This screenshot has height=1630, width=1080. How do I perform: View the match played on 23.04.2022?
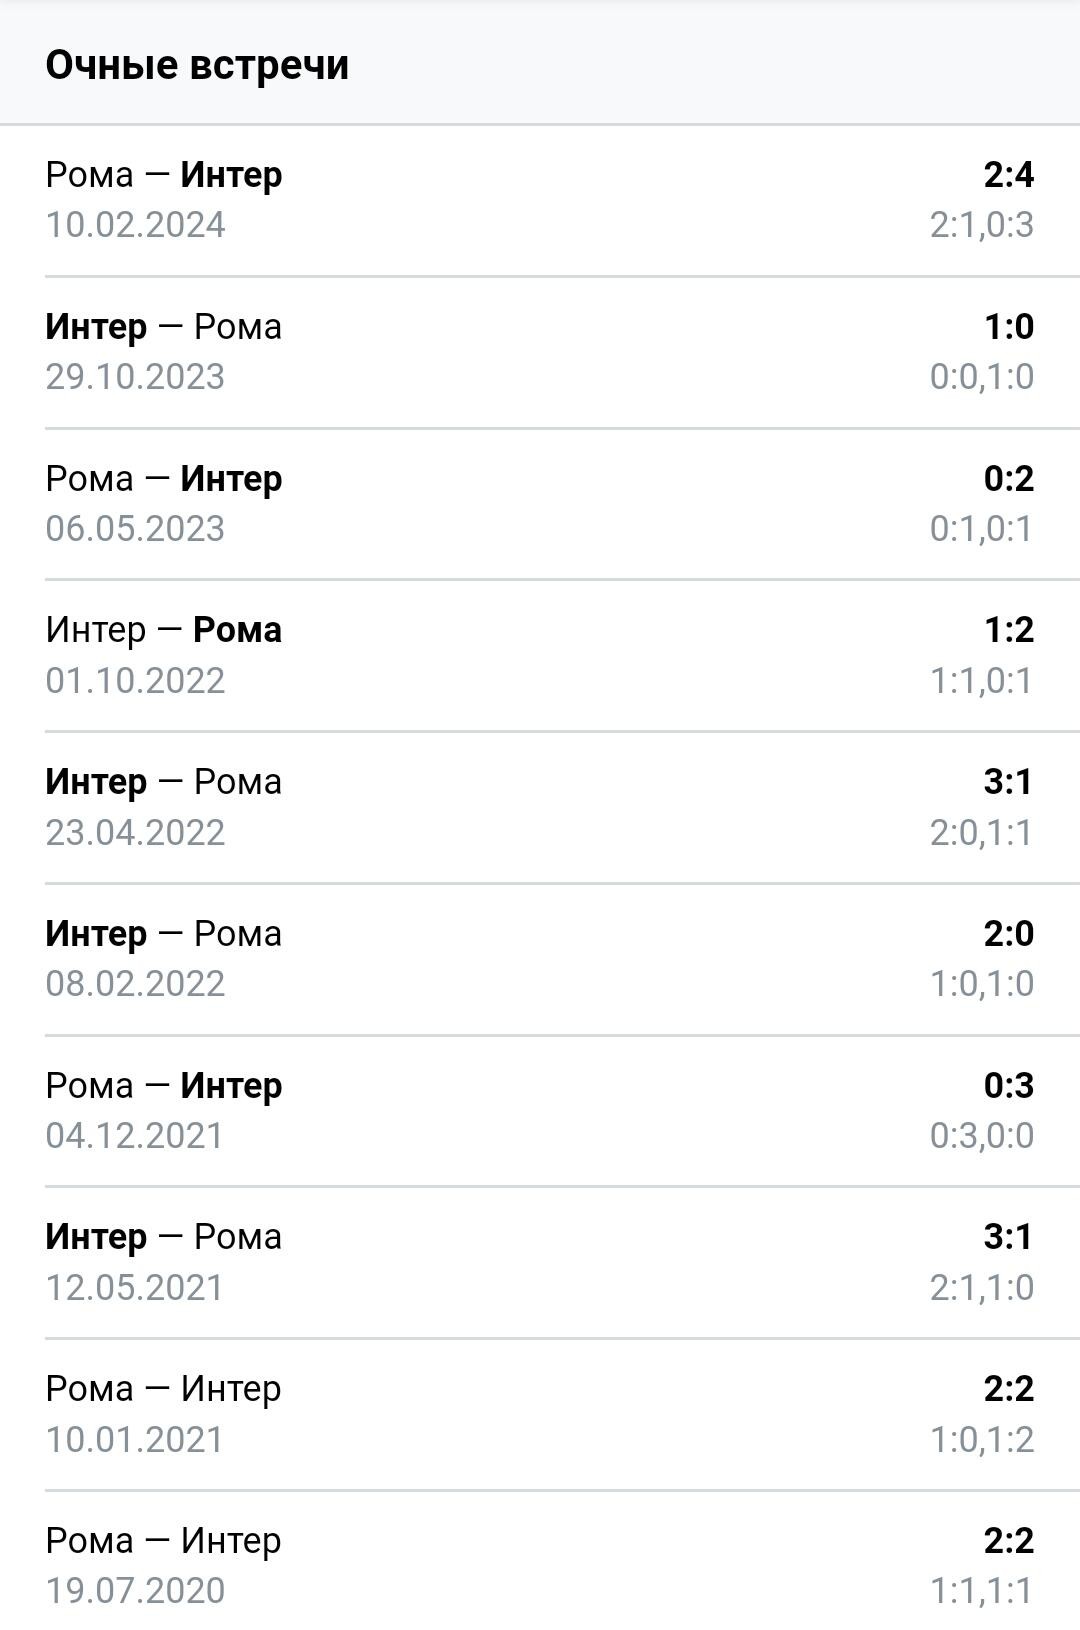pos(540,807)
